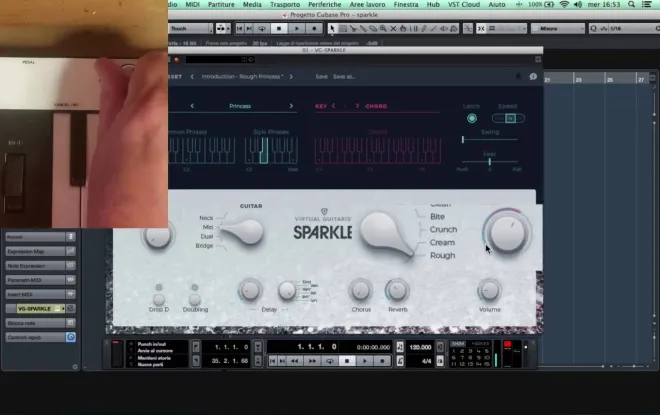Click the Reverb knob
This screenshot has width=660, height=415.
coord(397,290)
